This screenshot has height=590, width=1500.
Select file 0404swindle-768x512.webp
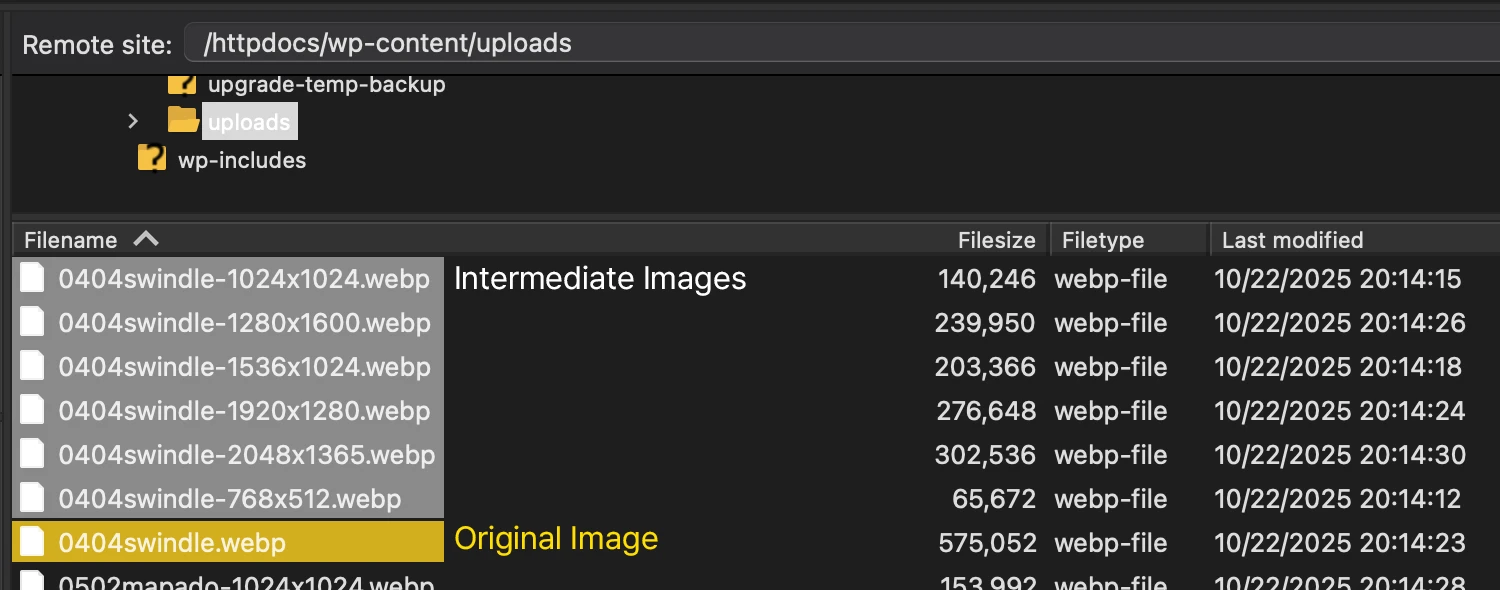tap(229, 499)
